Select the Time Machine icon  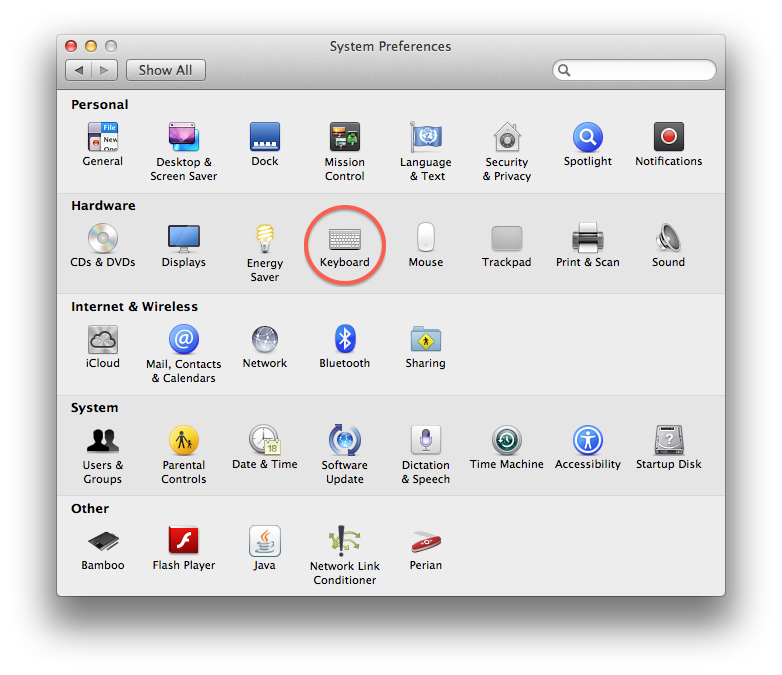[506, 441]
